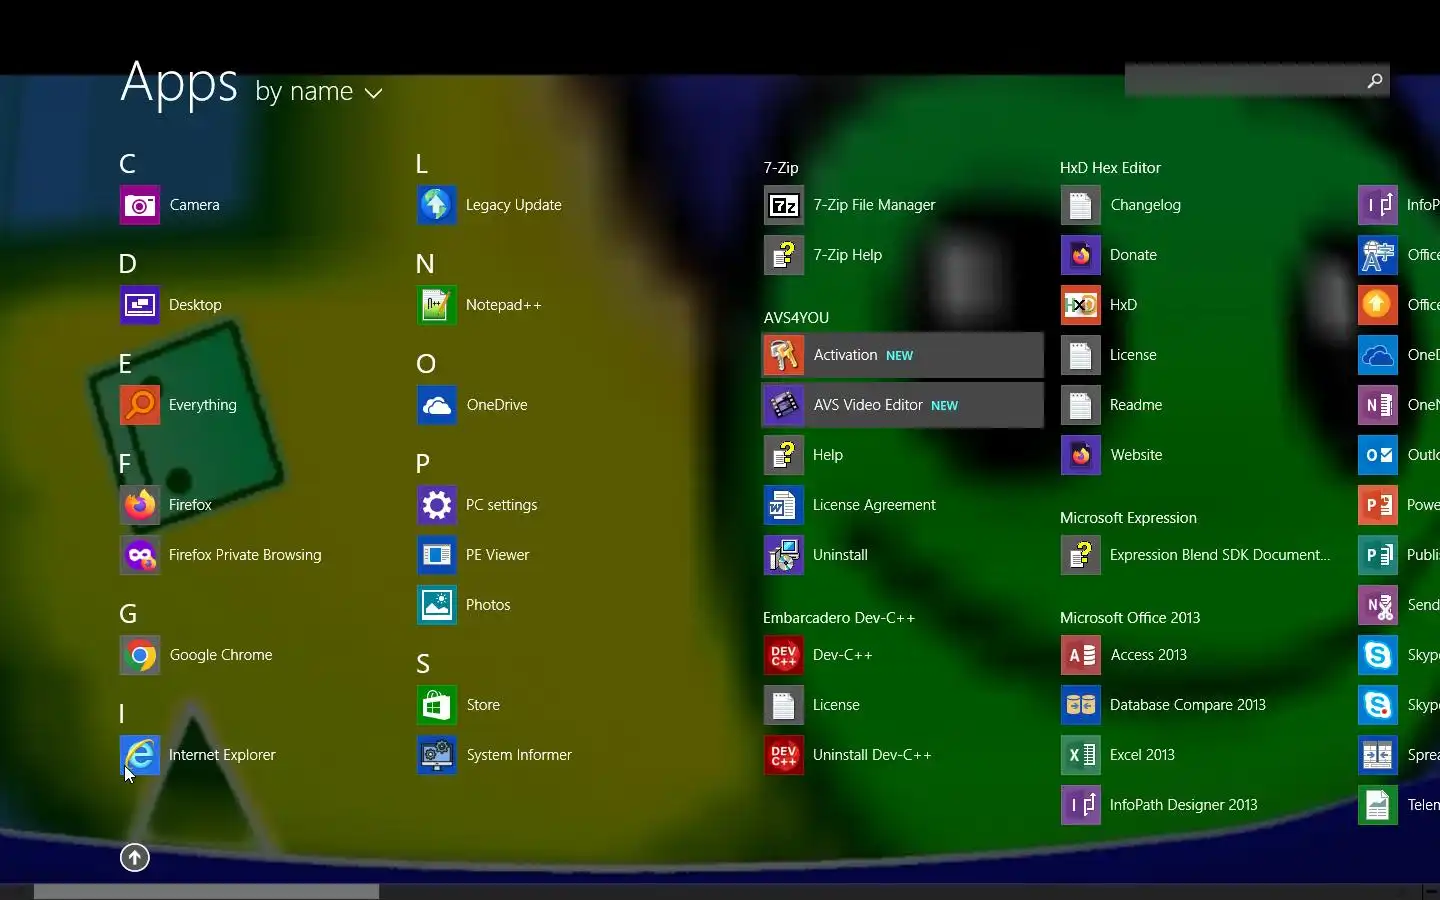Click the search magnifier button
This screenshot has width=1440, height=900.
coord(1375,80)
